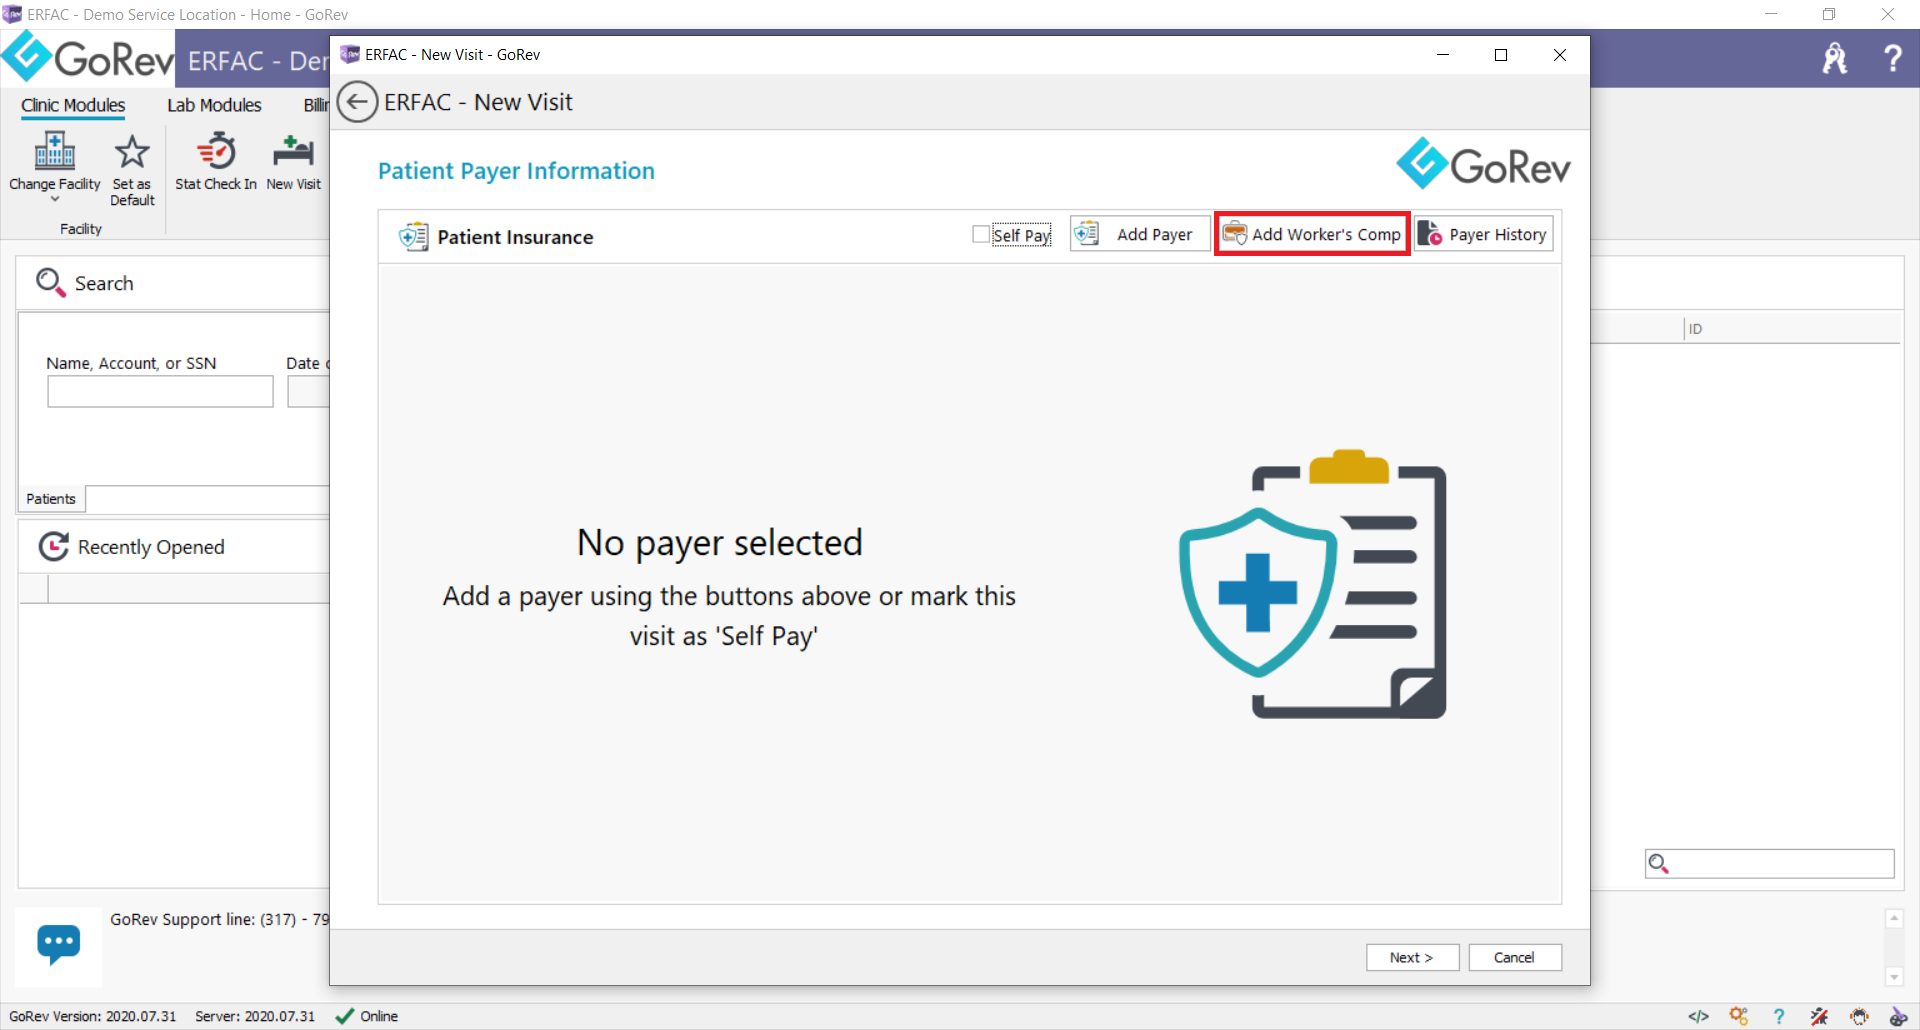Click the Add Payer shield icon
Viewport: 1920px width, 1030px height.
tap(1086, 234)
